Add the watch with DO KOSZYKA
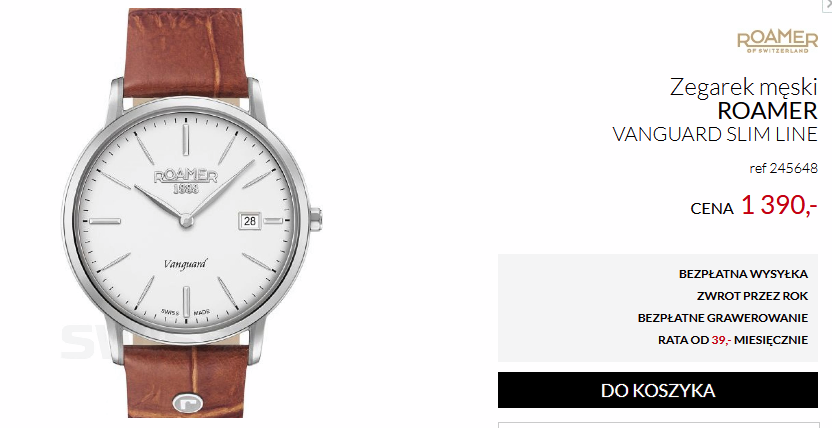Screen dimensions: 832x428 click(657, 390)
